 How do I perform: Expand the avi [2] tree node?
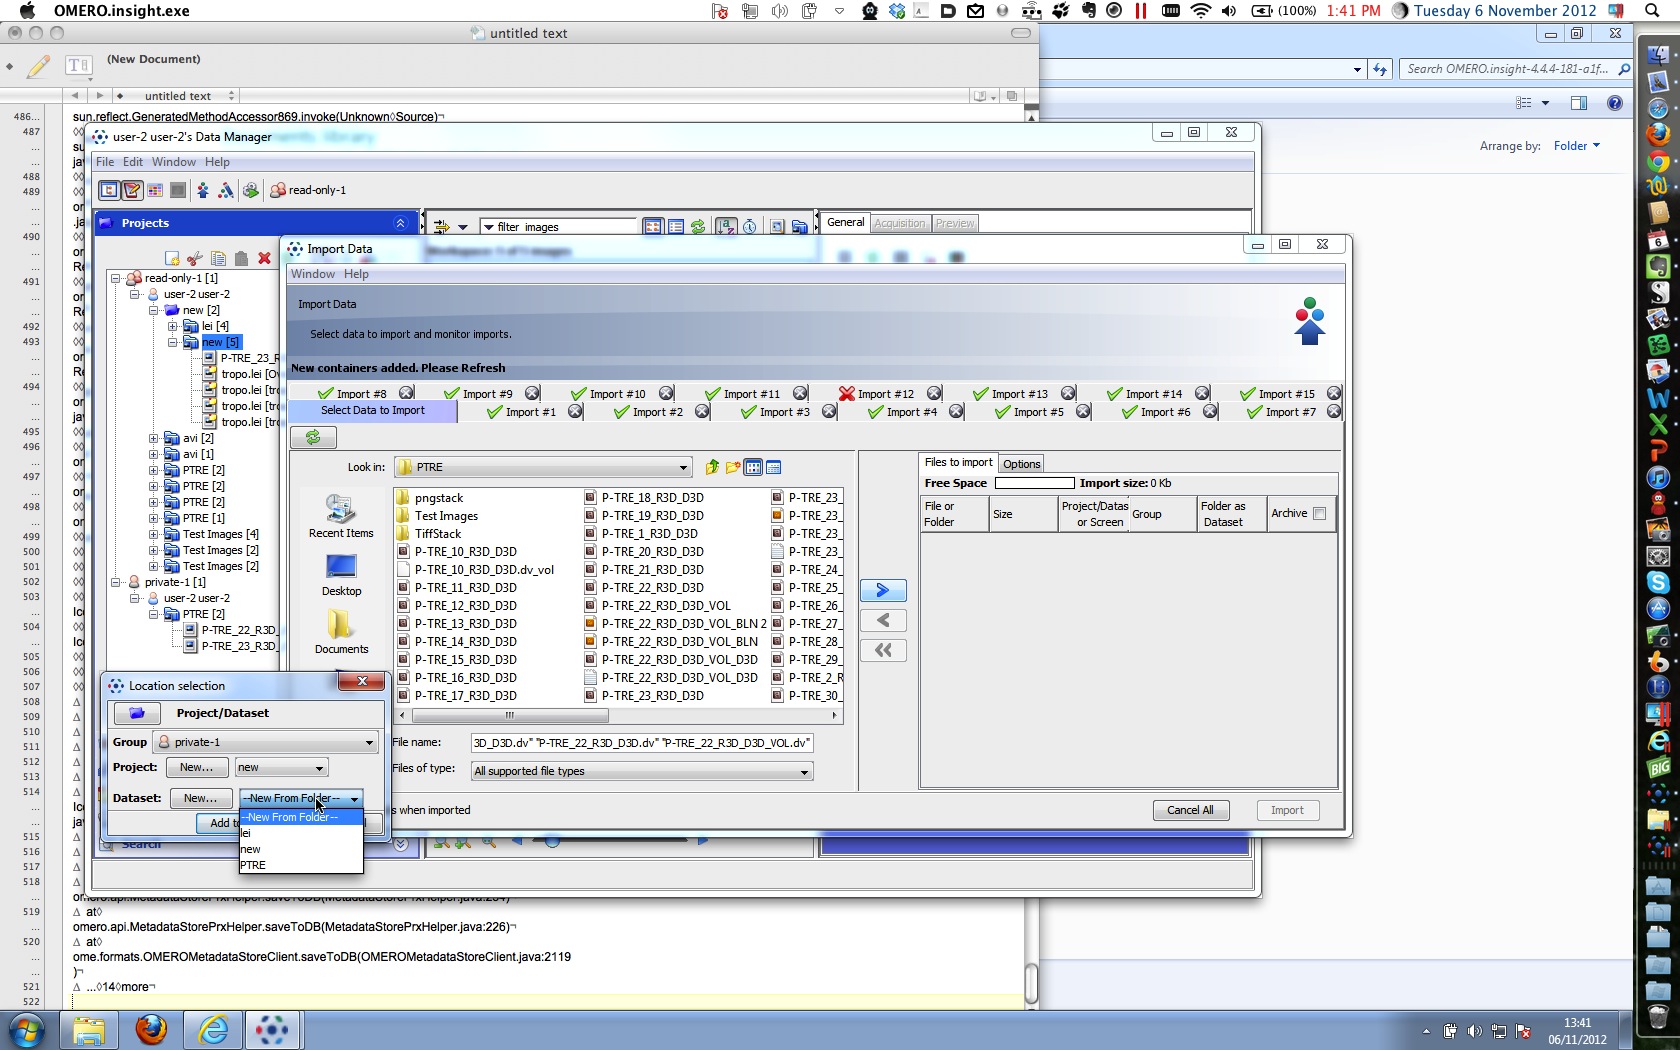153,438
